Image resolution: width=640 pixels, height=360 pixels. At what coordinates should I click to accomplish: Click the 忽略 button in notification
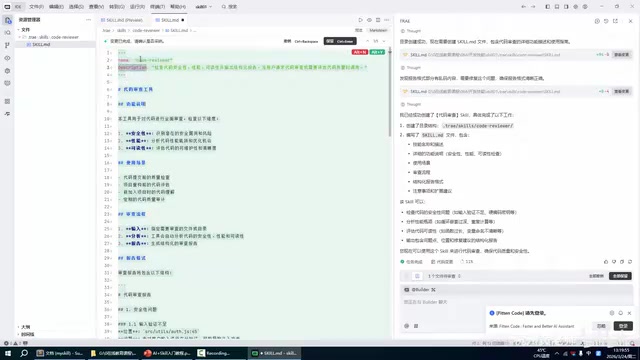tap(601, 326)
